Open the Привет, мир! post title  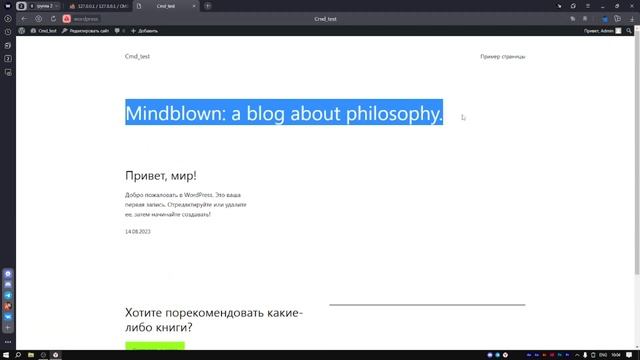tap(161, 176)
